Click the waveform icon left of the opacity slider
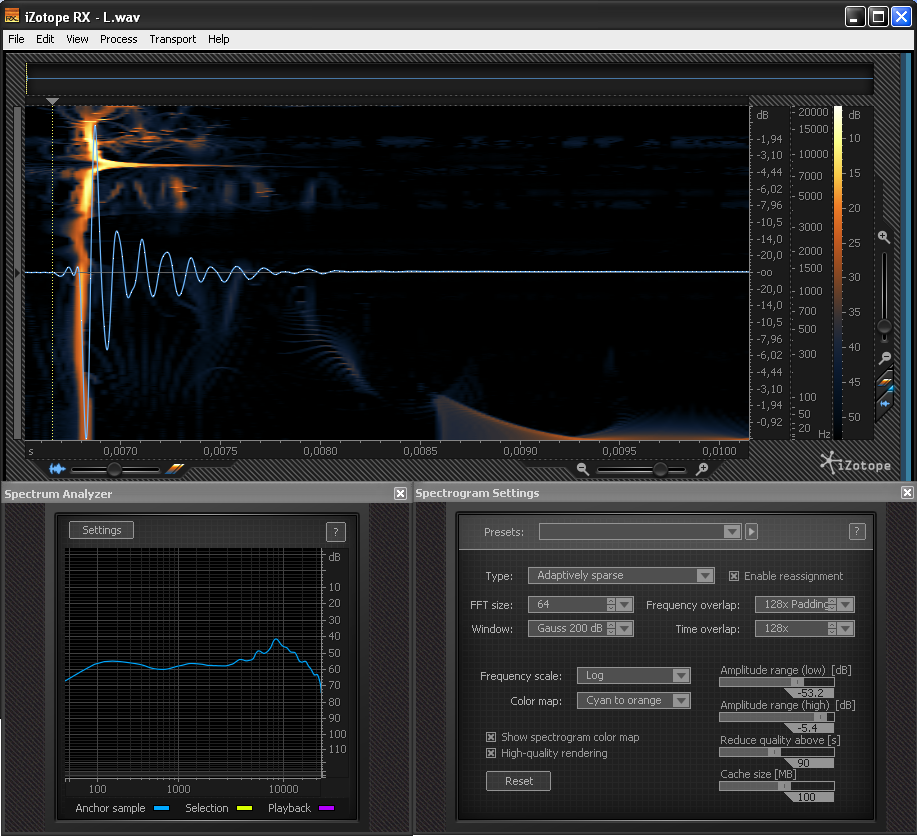917x837 pixels. coord(57,469)
